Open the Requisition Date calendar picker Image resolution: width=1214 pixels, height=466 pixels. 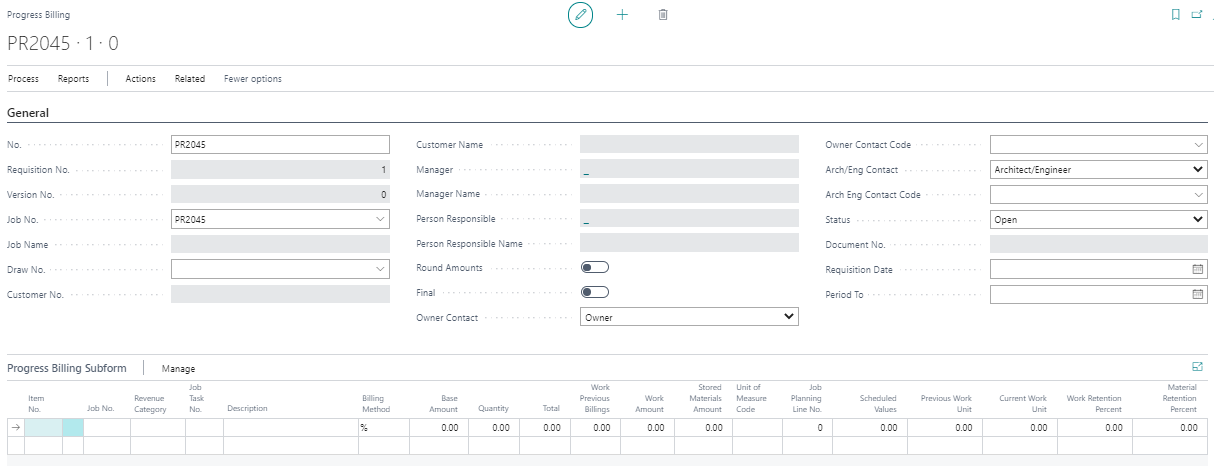point(1198,270)
